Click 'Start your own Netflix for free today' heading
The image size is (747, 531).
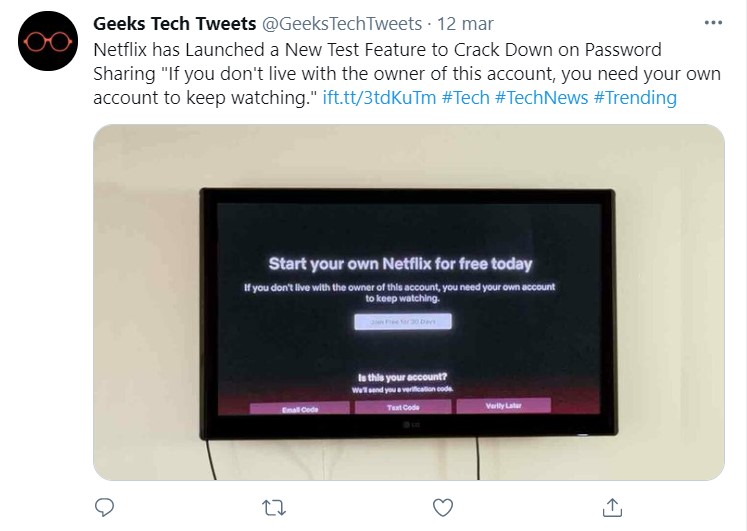point(400,265)
